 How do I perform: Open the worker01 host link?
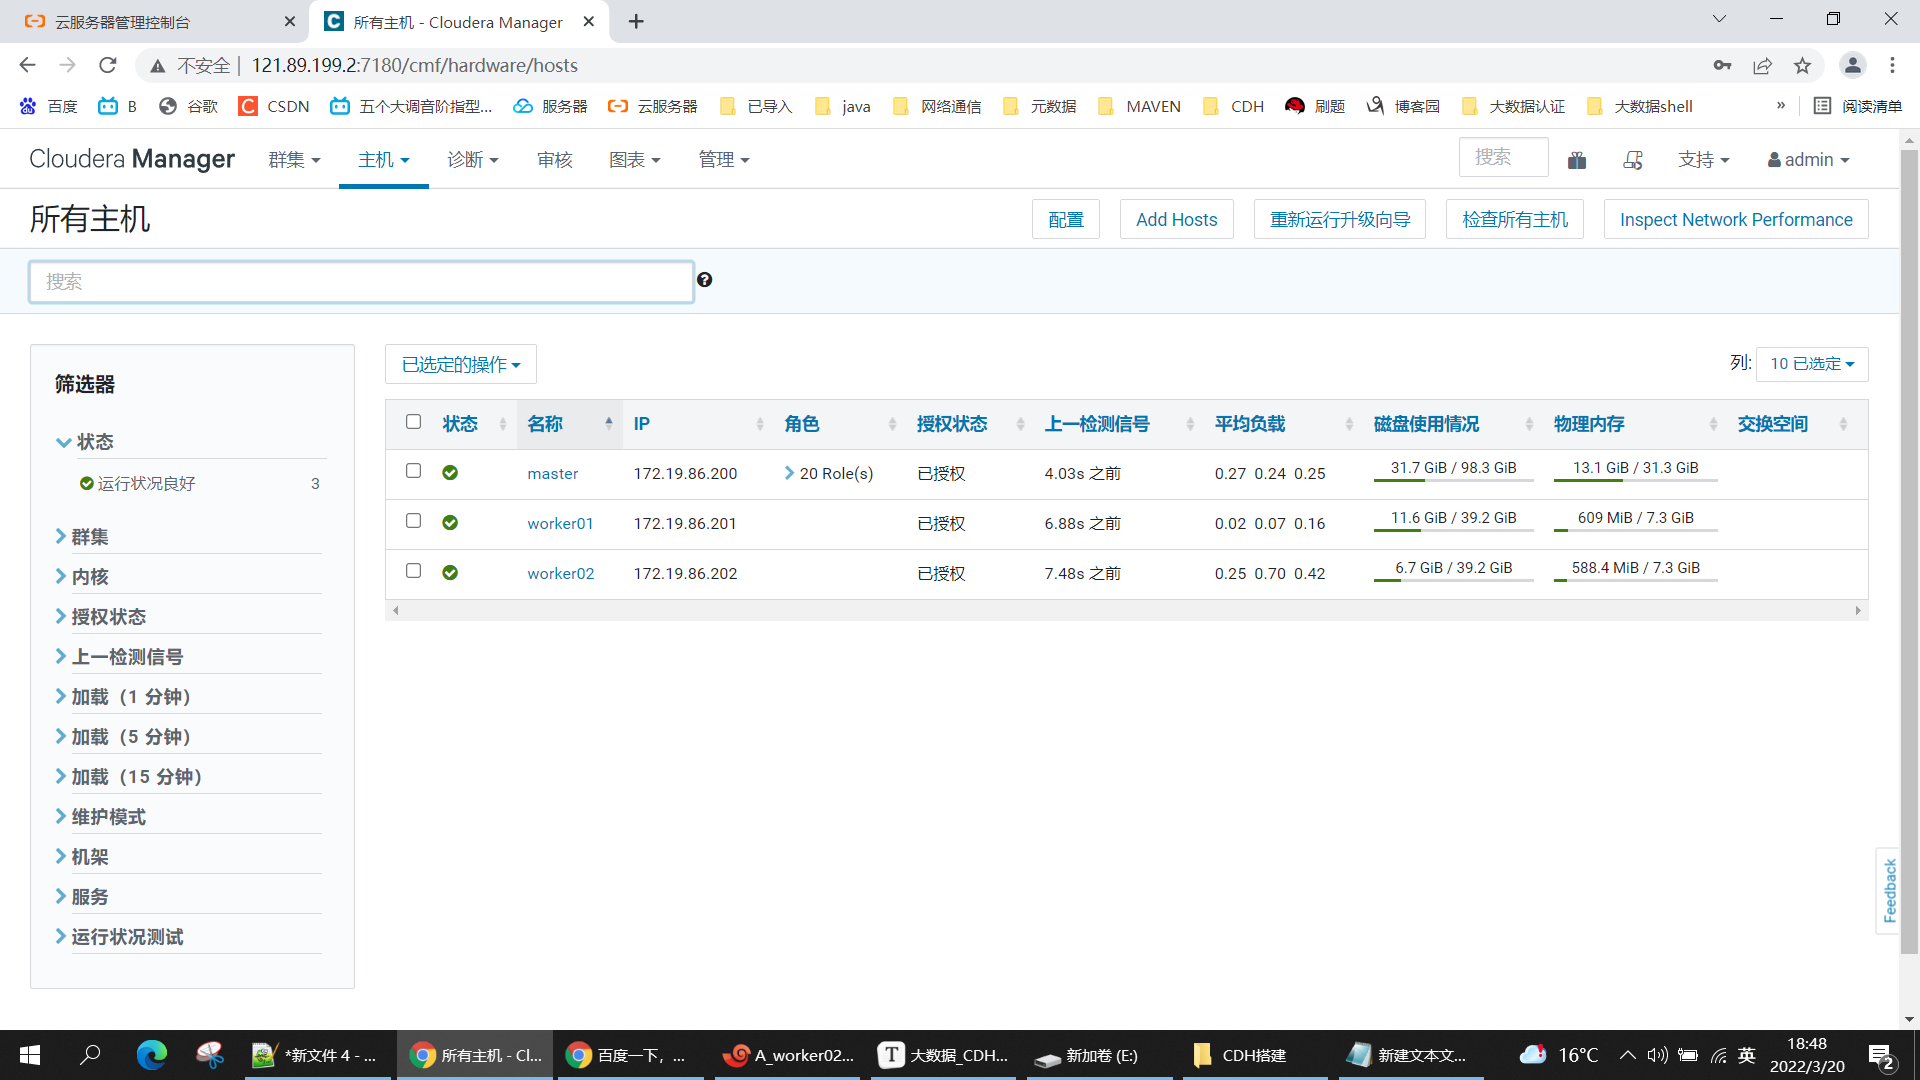(560, 523)
